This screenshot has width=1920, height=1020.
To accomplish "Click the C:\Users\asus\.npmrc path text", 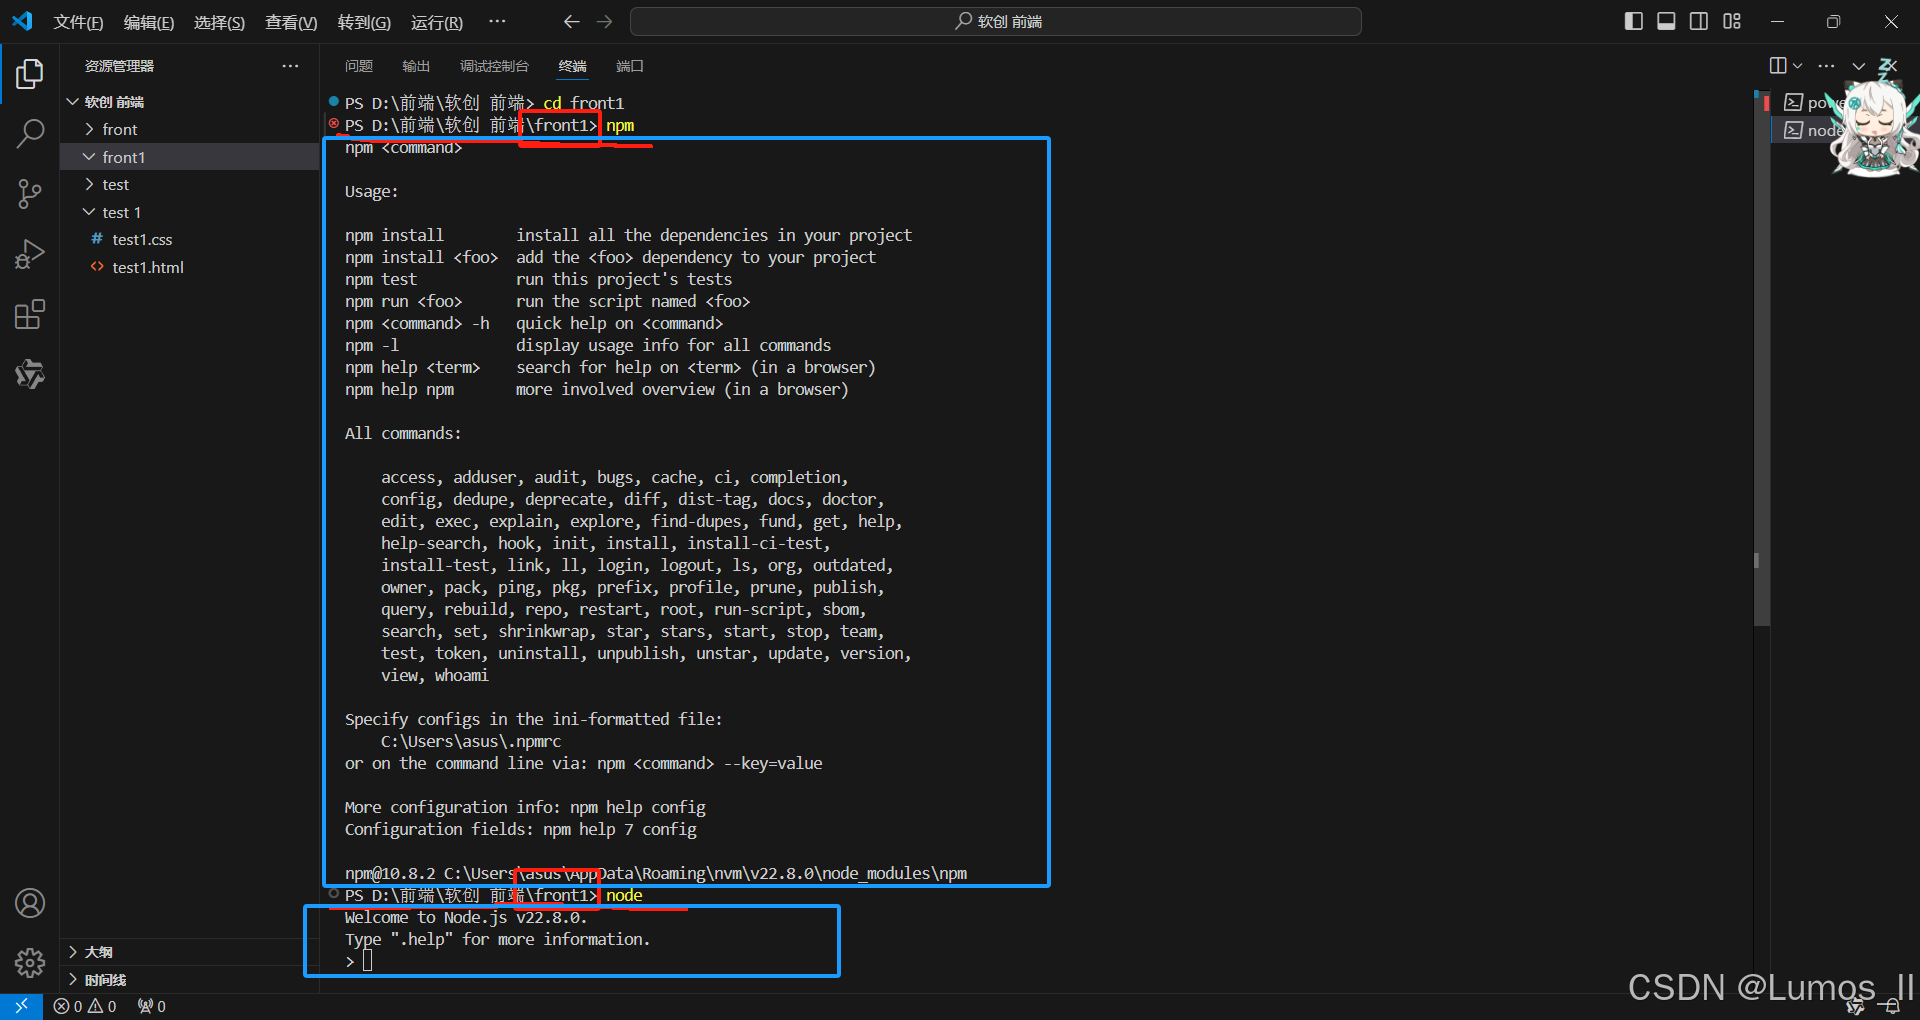I will point(471,741).
